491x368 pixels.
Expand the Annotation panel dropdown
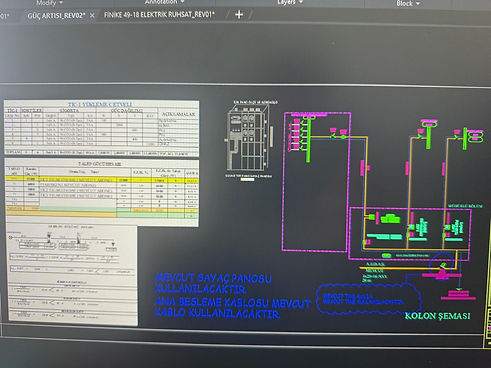[164, 2]
